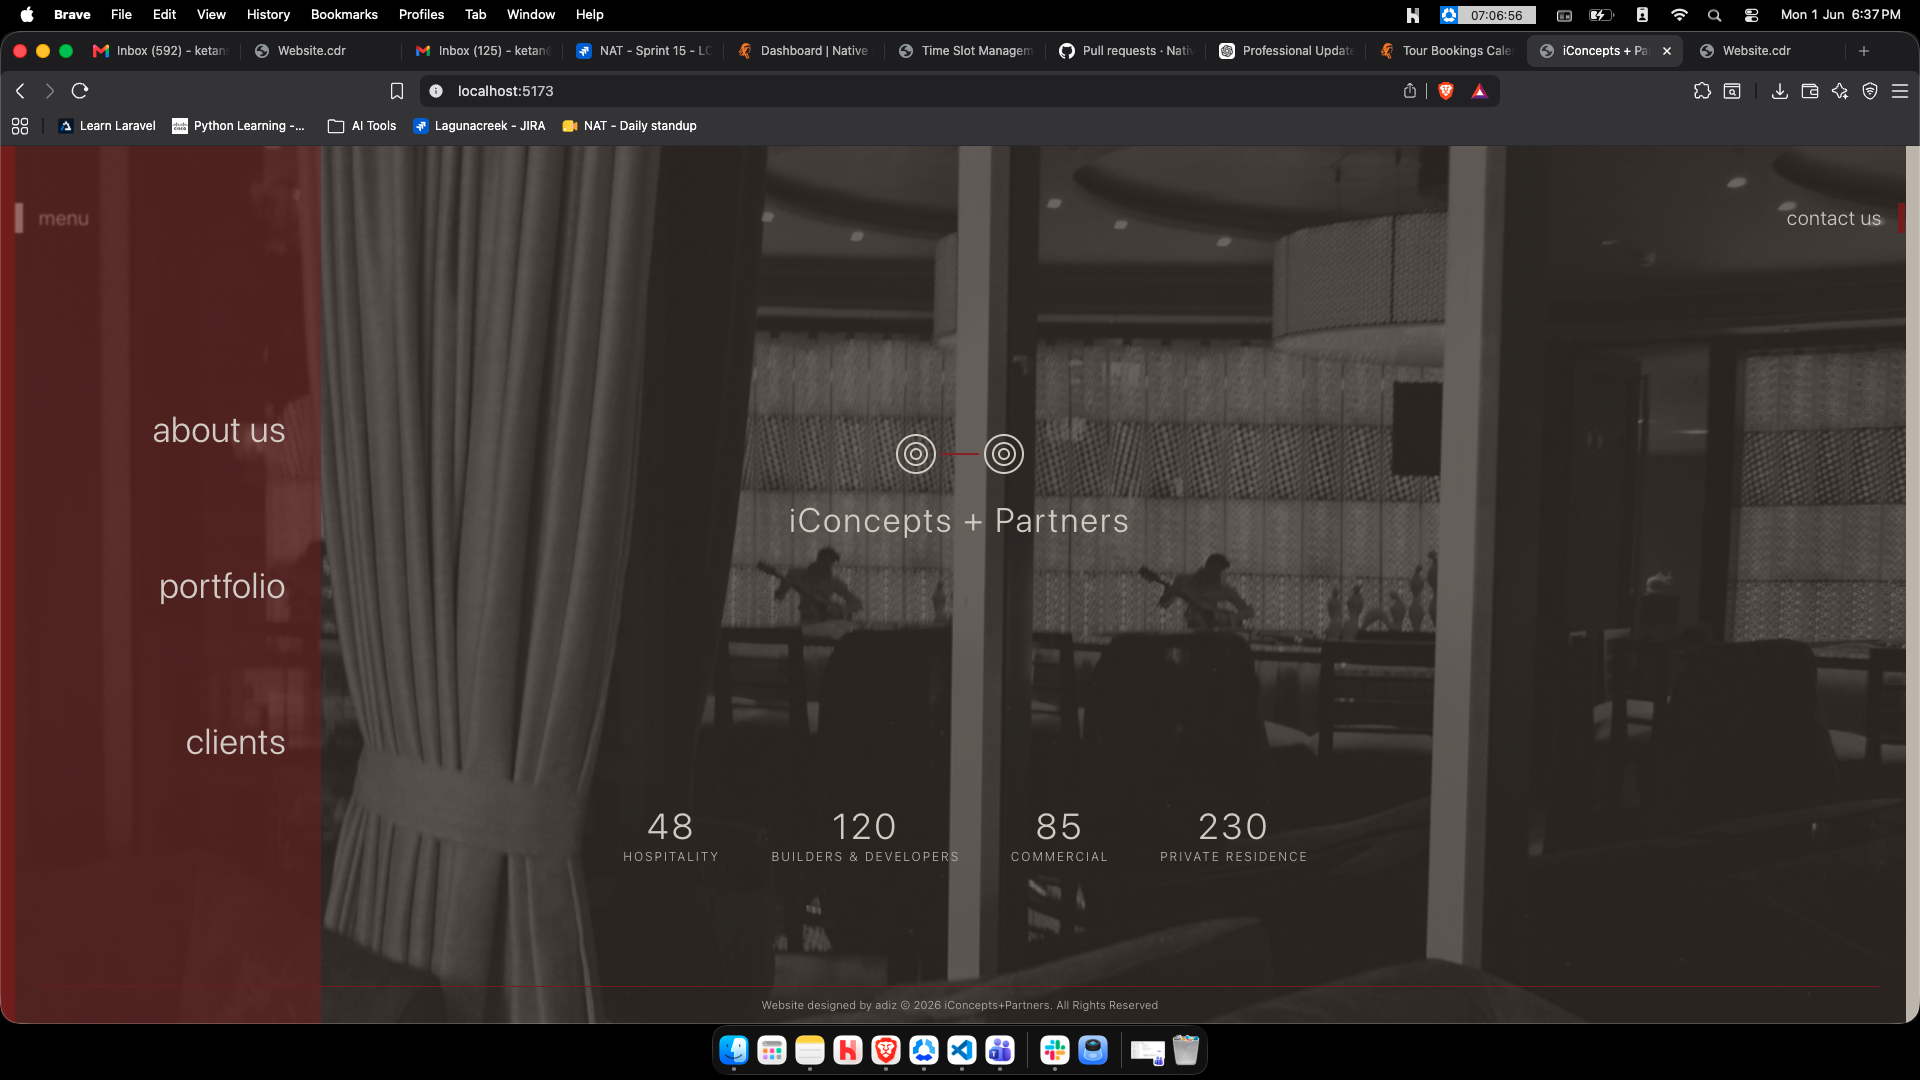Open the date and time in menu bar

[x=1840, y=15]
